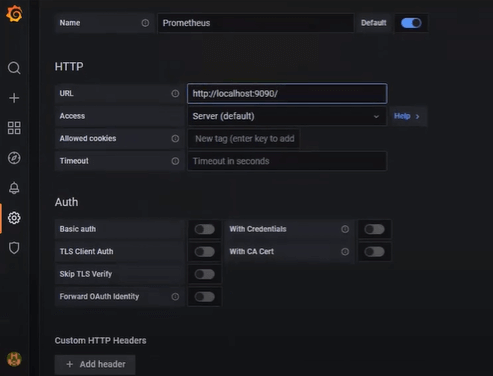Show info tooltip for Timeout

point(175,161)
